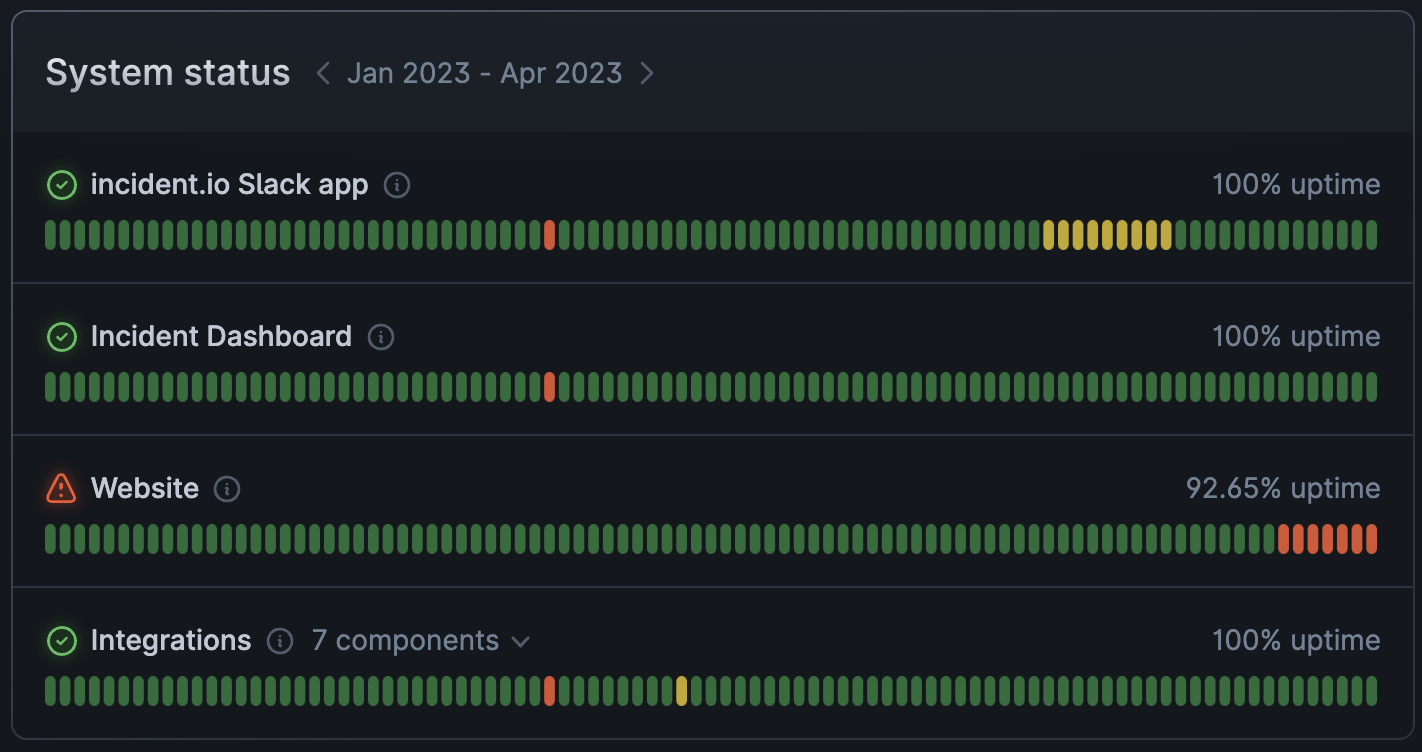
Task: Select the Jan 2023 - Apr 2023 date range
Action: tap(484, 73)
